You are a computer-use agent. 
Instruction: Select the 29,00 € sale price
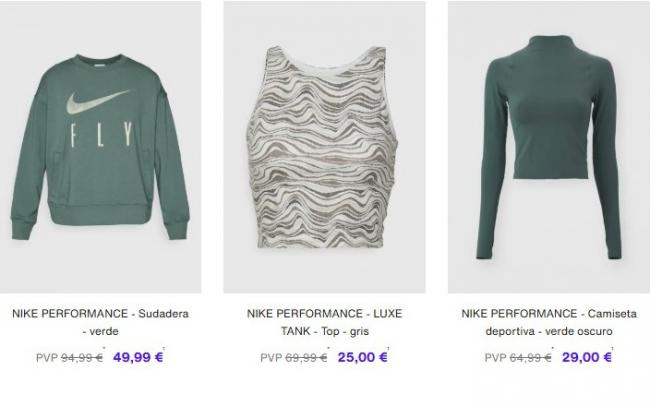pos(587,357)
